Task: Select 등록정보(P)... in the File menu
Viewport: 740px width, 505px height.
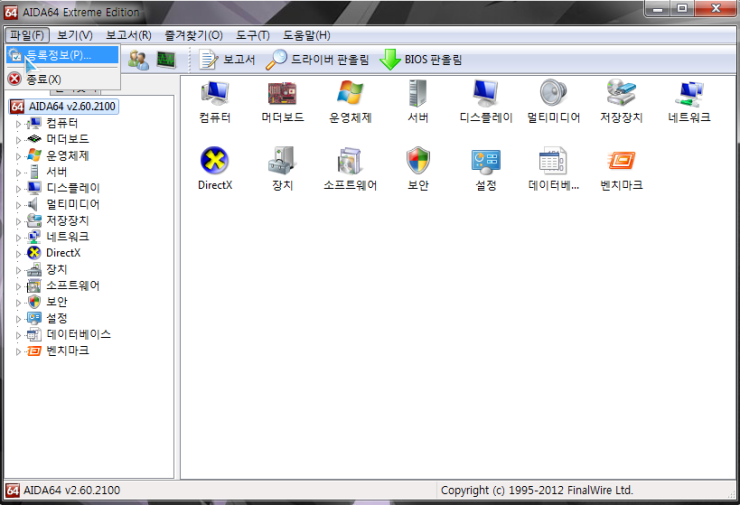Action: (x=62, y=55)
